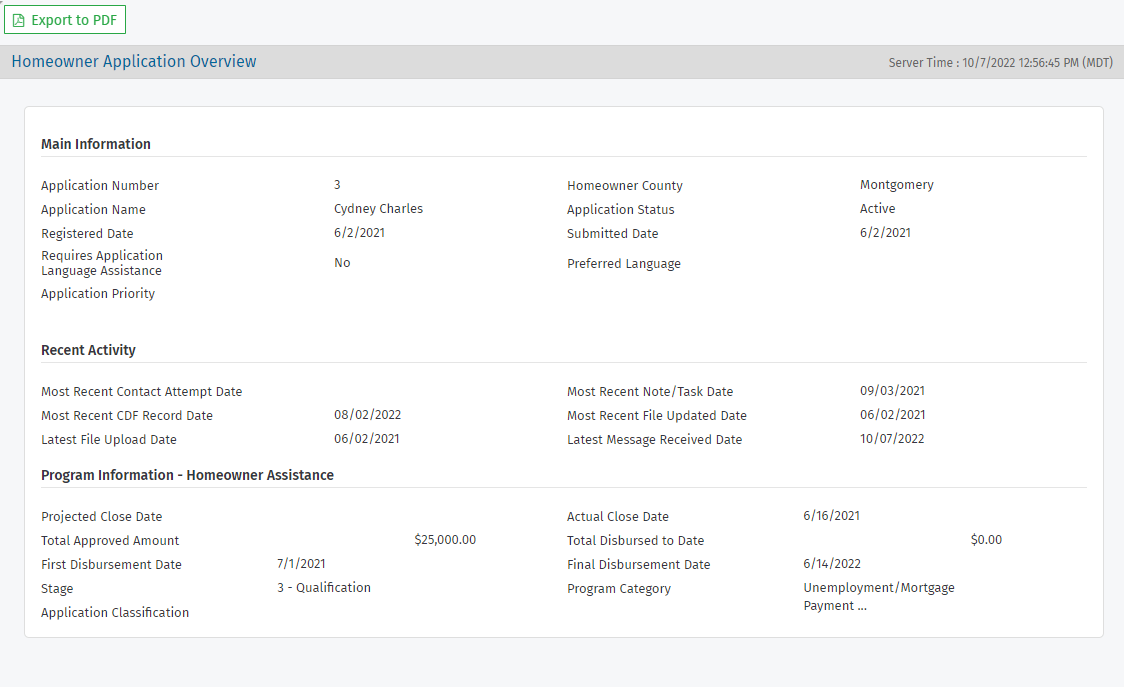Click the CDF record date 08/02/2022

368,415
